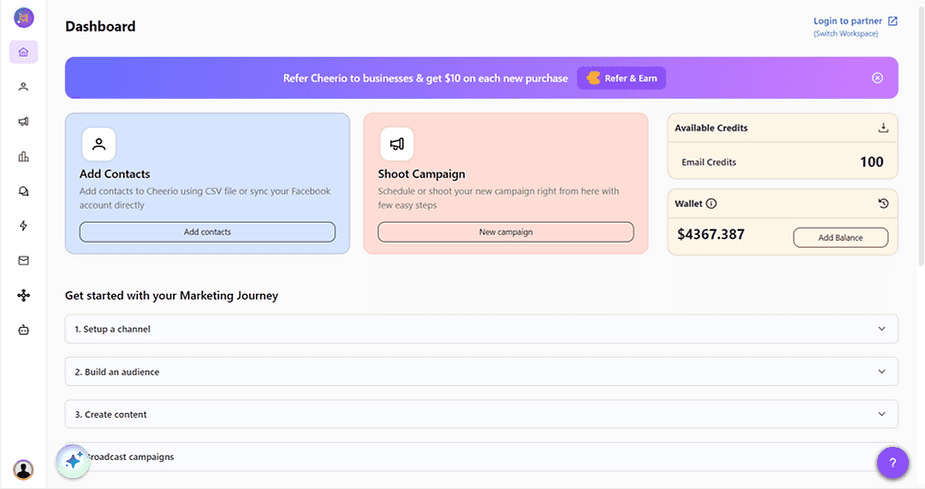Open Analytics bar chart sidebar icon
Viewport: 925px width, 489px height.
[x=24, y=156]
